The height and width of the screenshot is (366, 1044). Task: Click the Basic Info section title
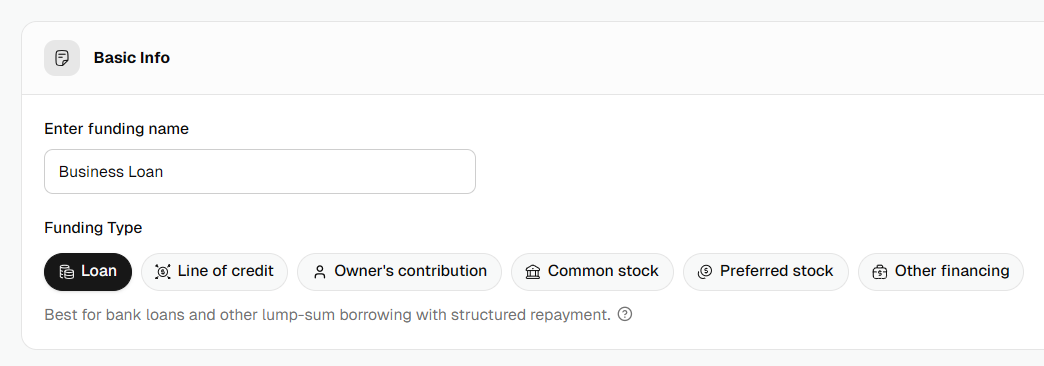132,58
